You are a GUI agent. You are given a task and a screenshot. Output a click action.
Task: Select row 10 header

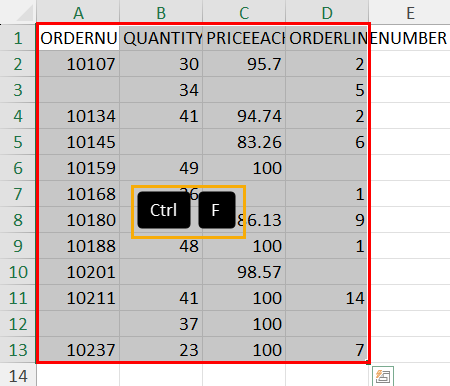[18, 272]
